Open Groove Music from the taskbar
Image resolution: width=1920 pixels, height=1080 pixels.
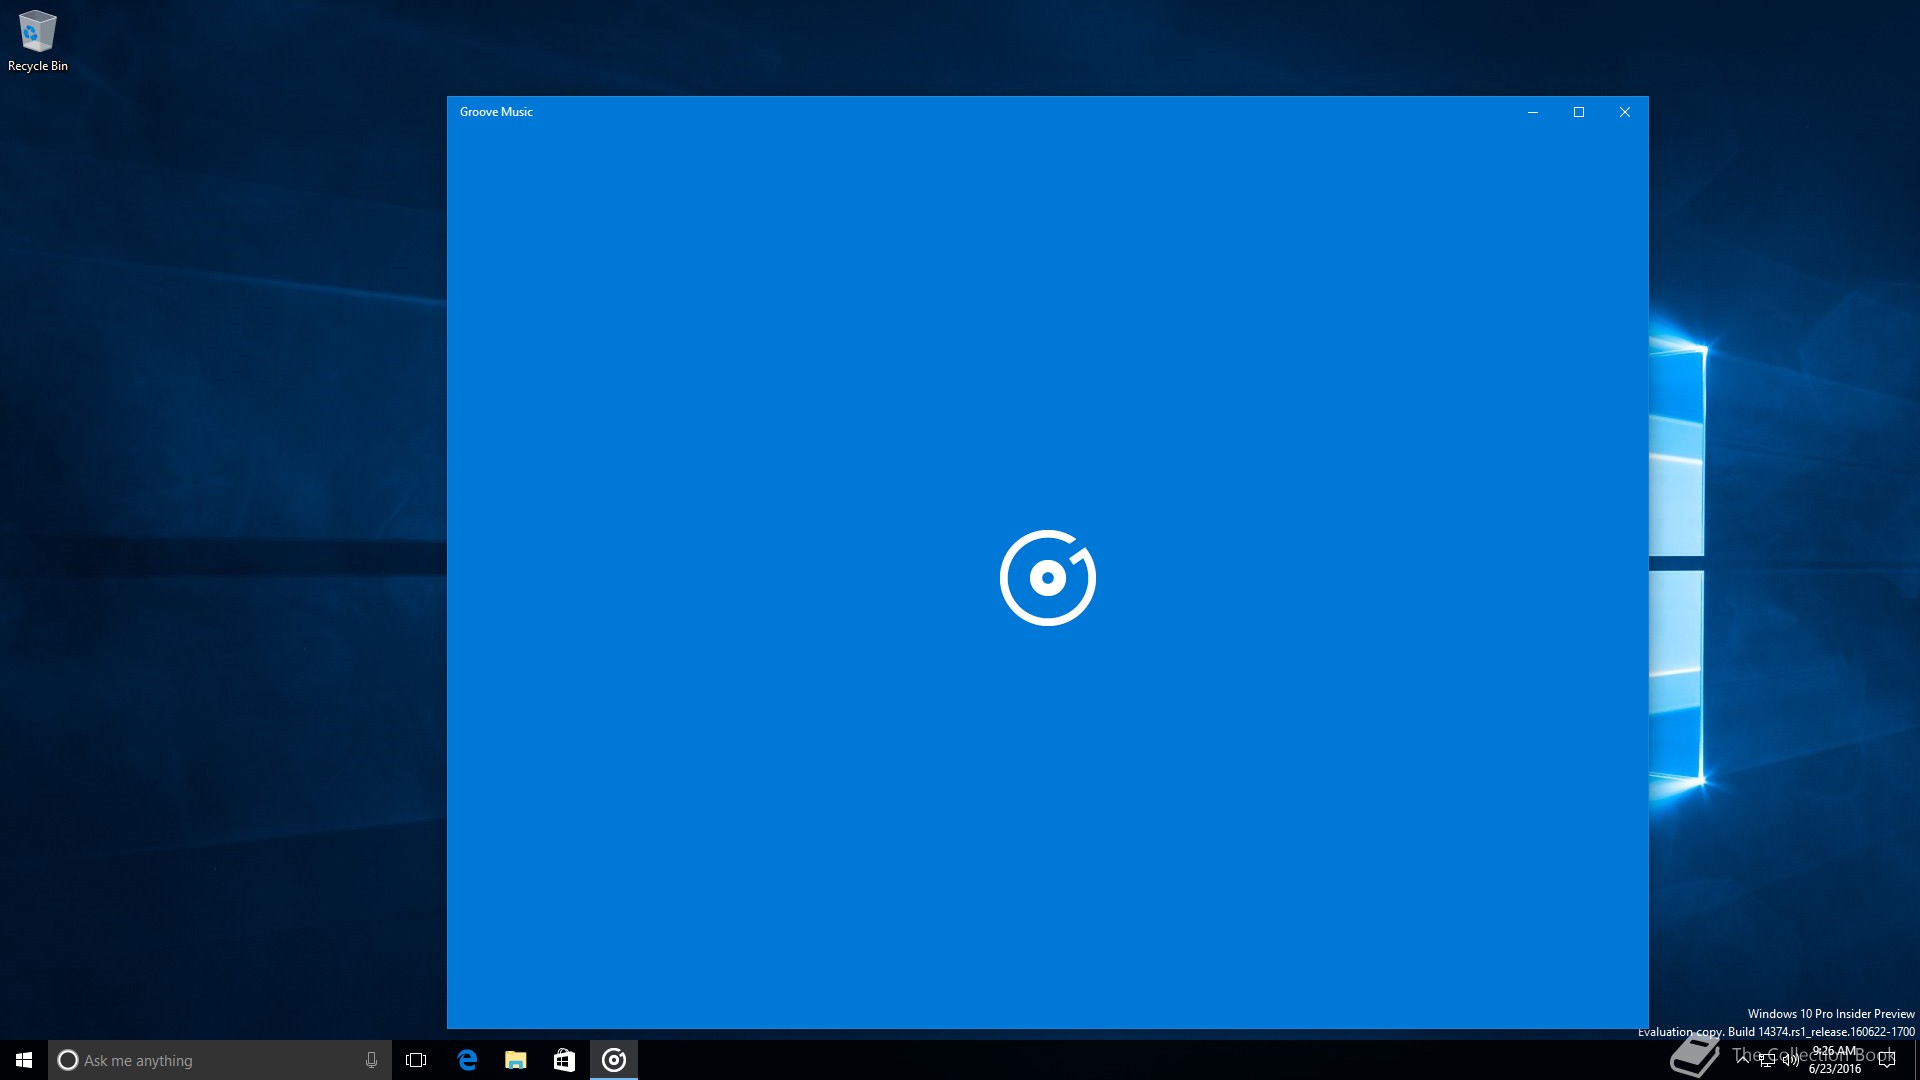[614, 1060]
